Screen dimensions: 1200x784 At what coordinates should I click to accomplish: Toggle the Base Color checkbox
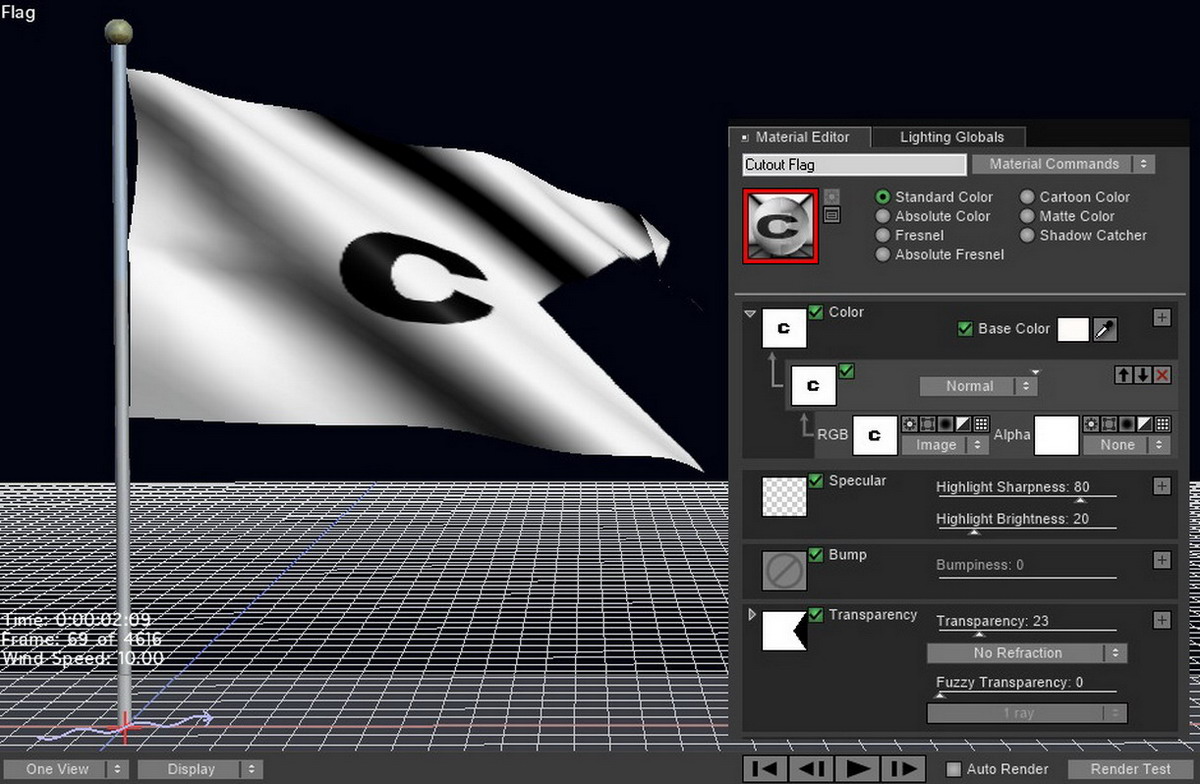pos(965,328)
